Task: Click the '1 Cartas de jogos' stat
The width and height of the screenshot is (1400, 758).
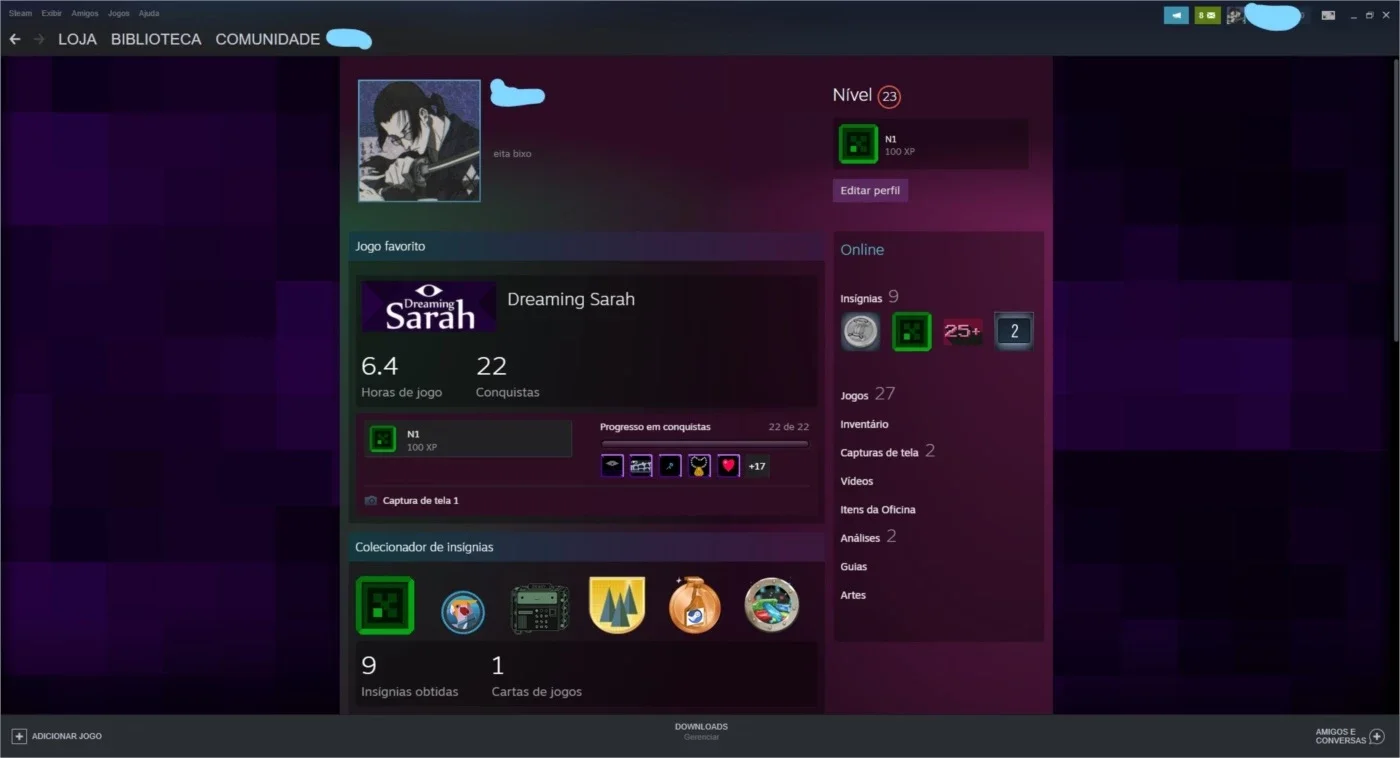Action: [537, 676]
